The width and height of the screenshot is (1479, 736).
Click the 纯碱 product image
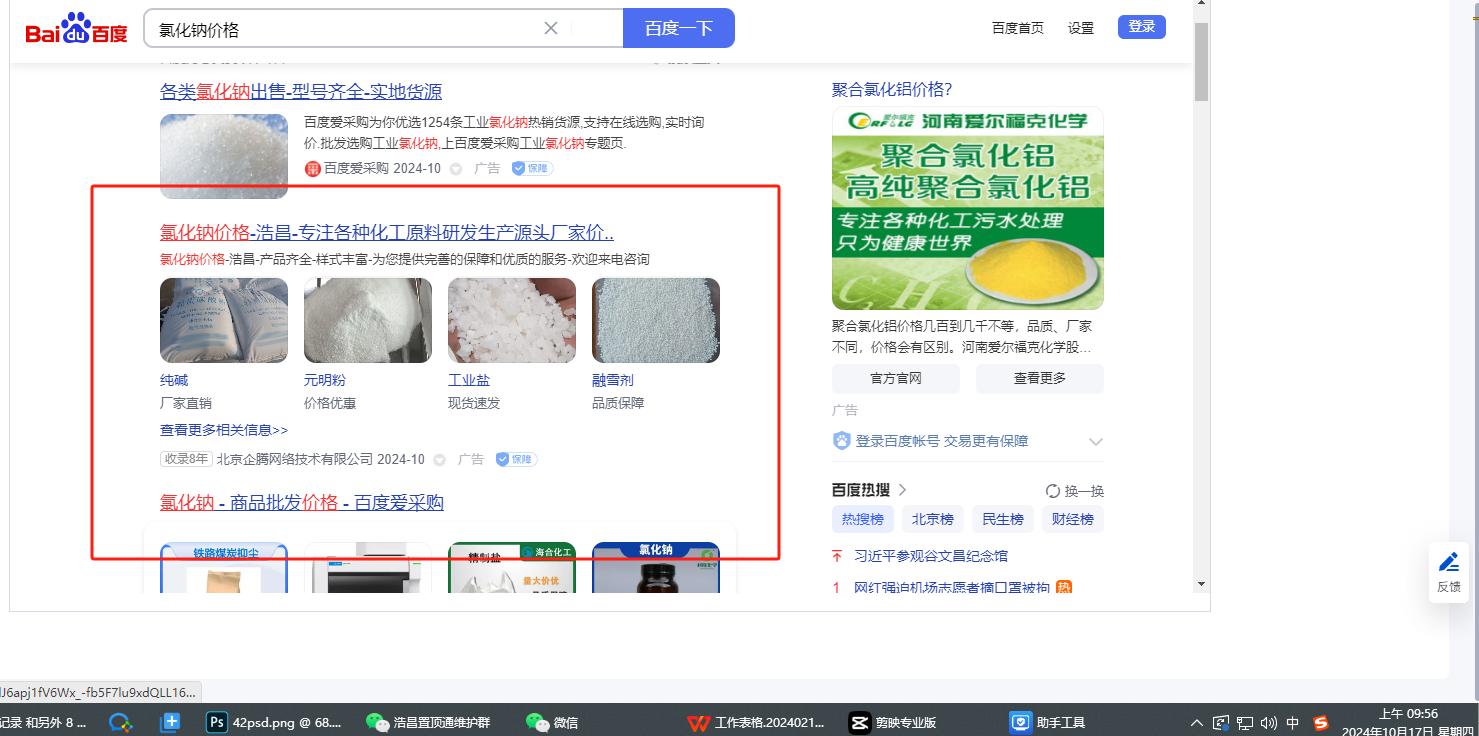pyautogui.click(x=224, y=320)
